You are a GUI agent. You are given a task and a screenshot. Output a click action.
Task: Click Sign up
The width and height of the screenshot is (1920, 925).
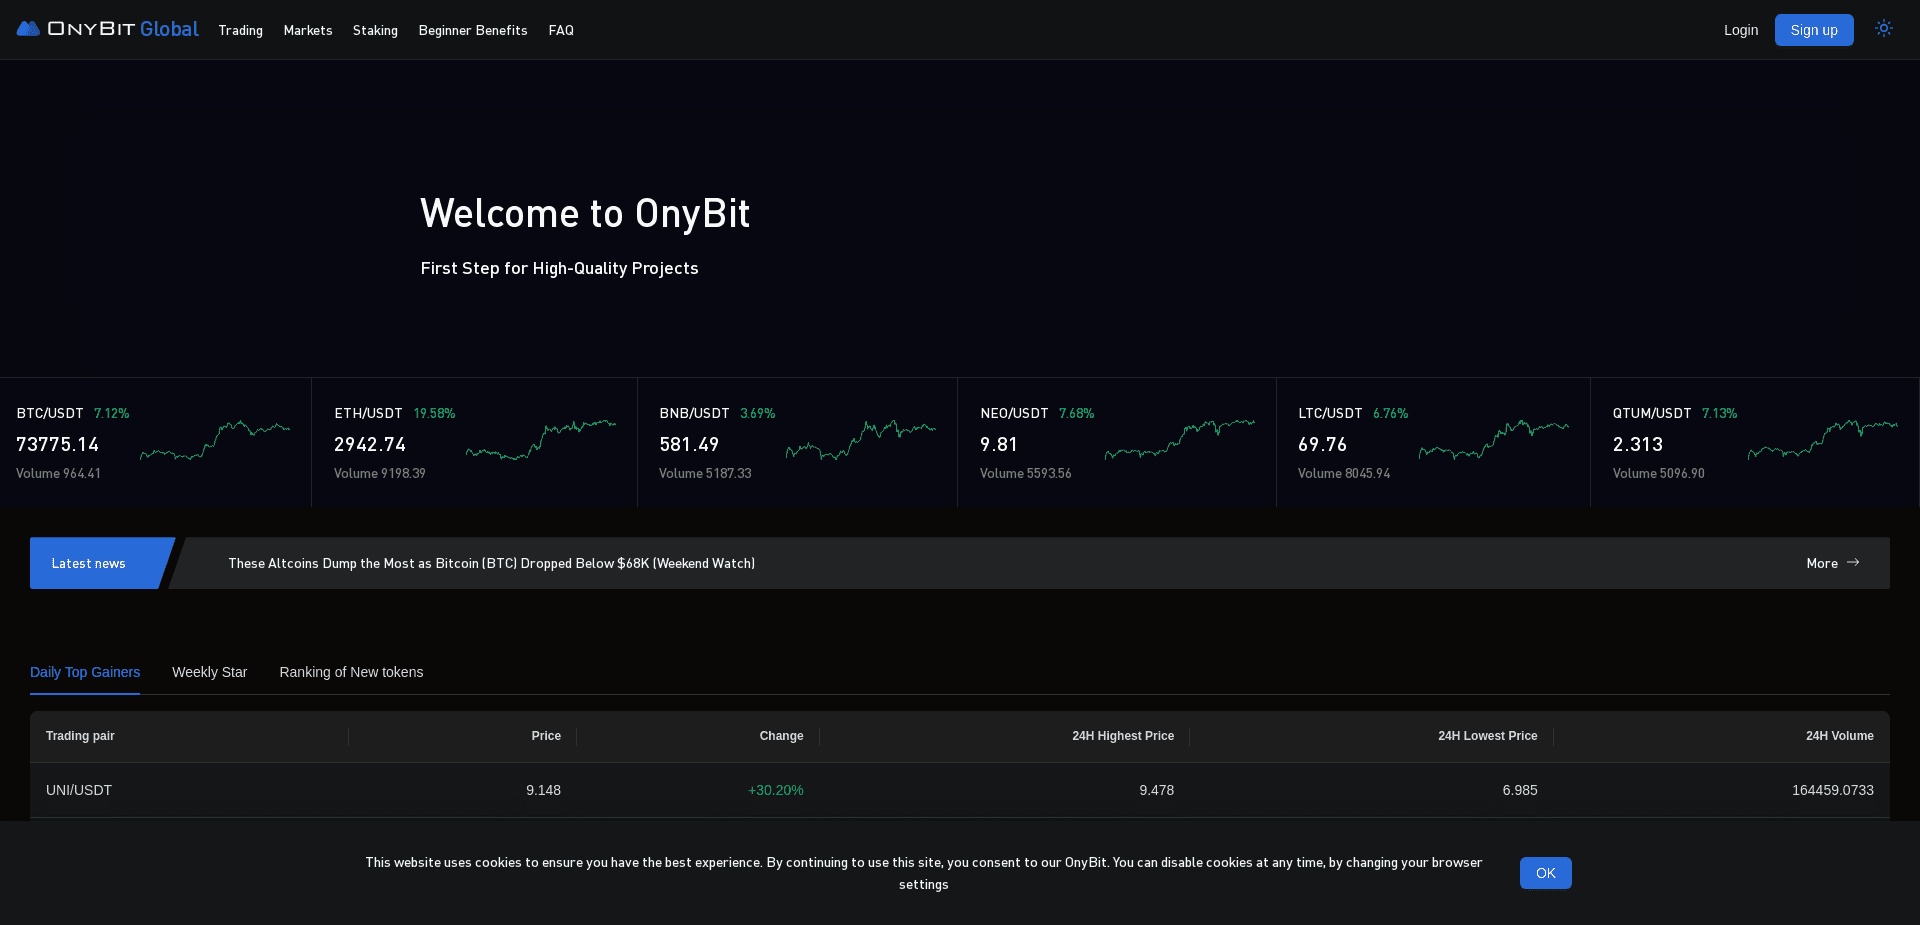coord(1813,30)
